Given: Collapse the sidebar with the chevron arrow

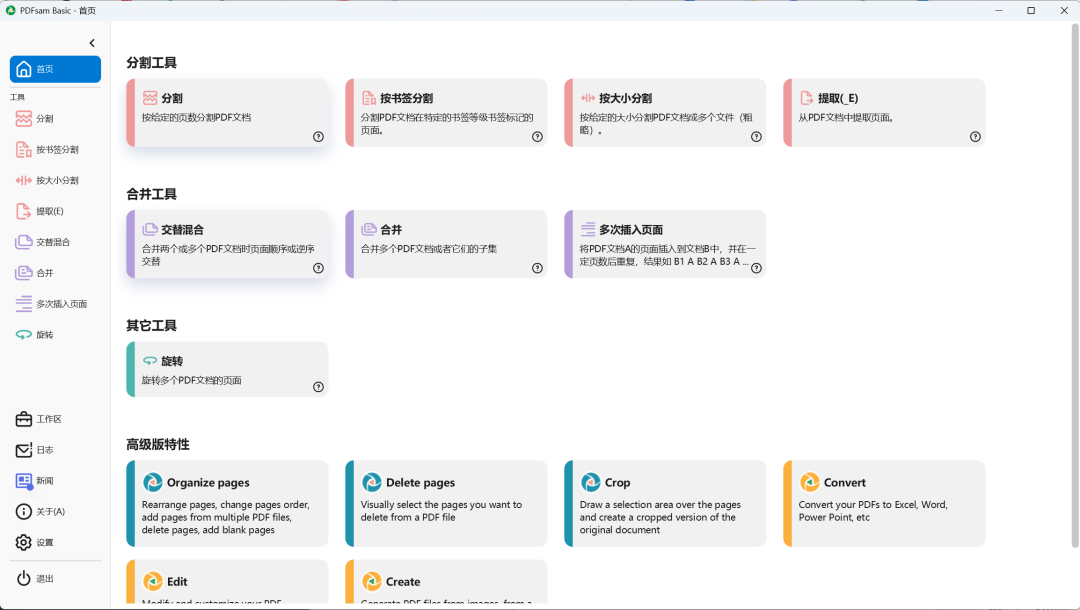Looking at the screenshot, I should click(x=91, y=42).
